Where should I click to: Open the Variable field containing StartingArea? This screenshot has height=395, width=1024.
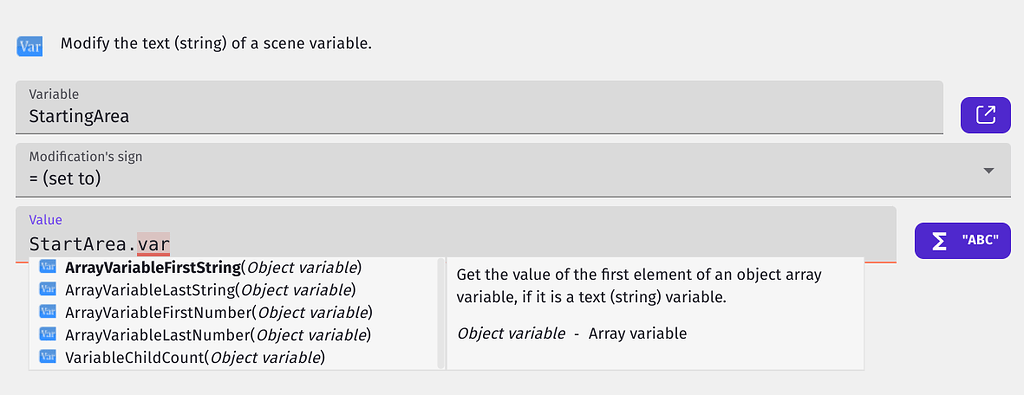click(479, 107)
